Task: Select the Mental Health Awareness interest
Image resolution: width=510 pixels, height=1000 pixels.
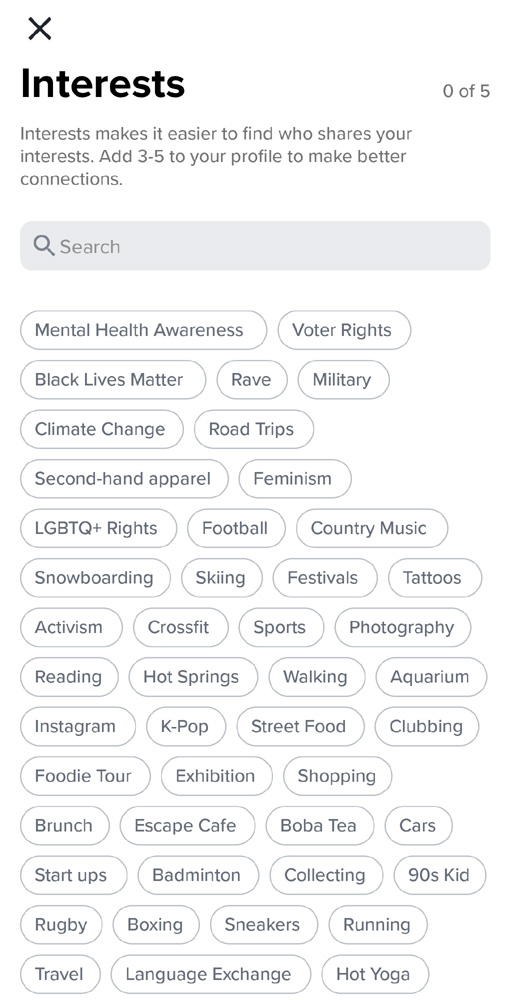Action: pyautogui.click(x=143, y=330)
